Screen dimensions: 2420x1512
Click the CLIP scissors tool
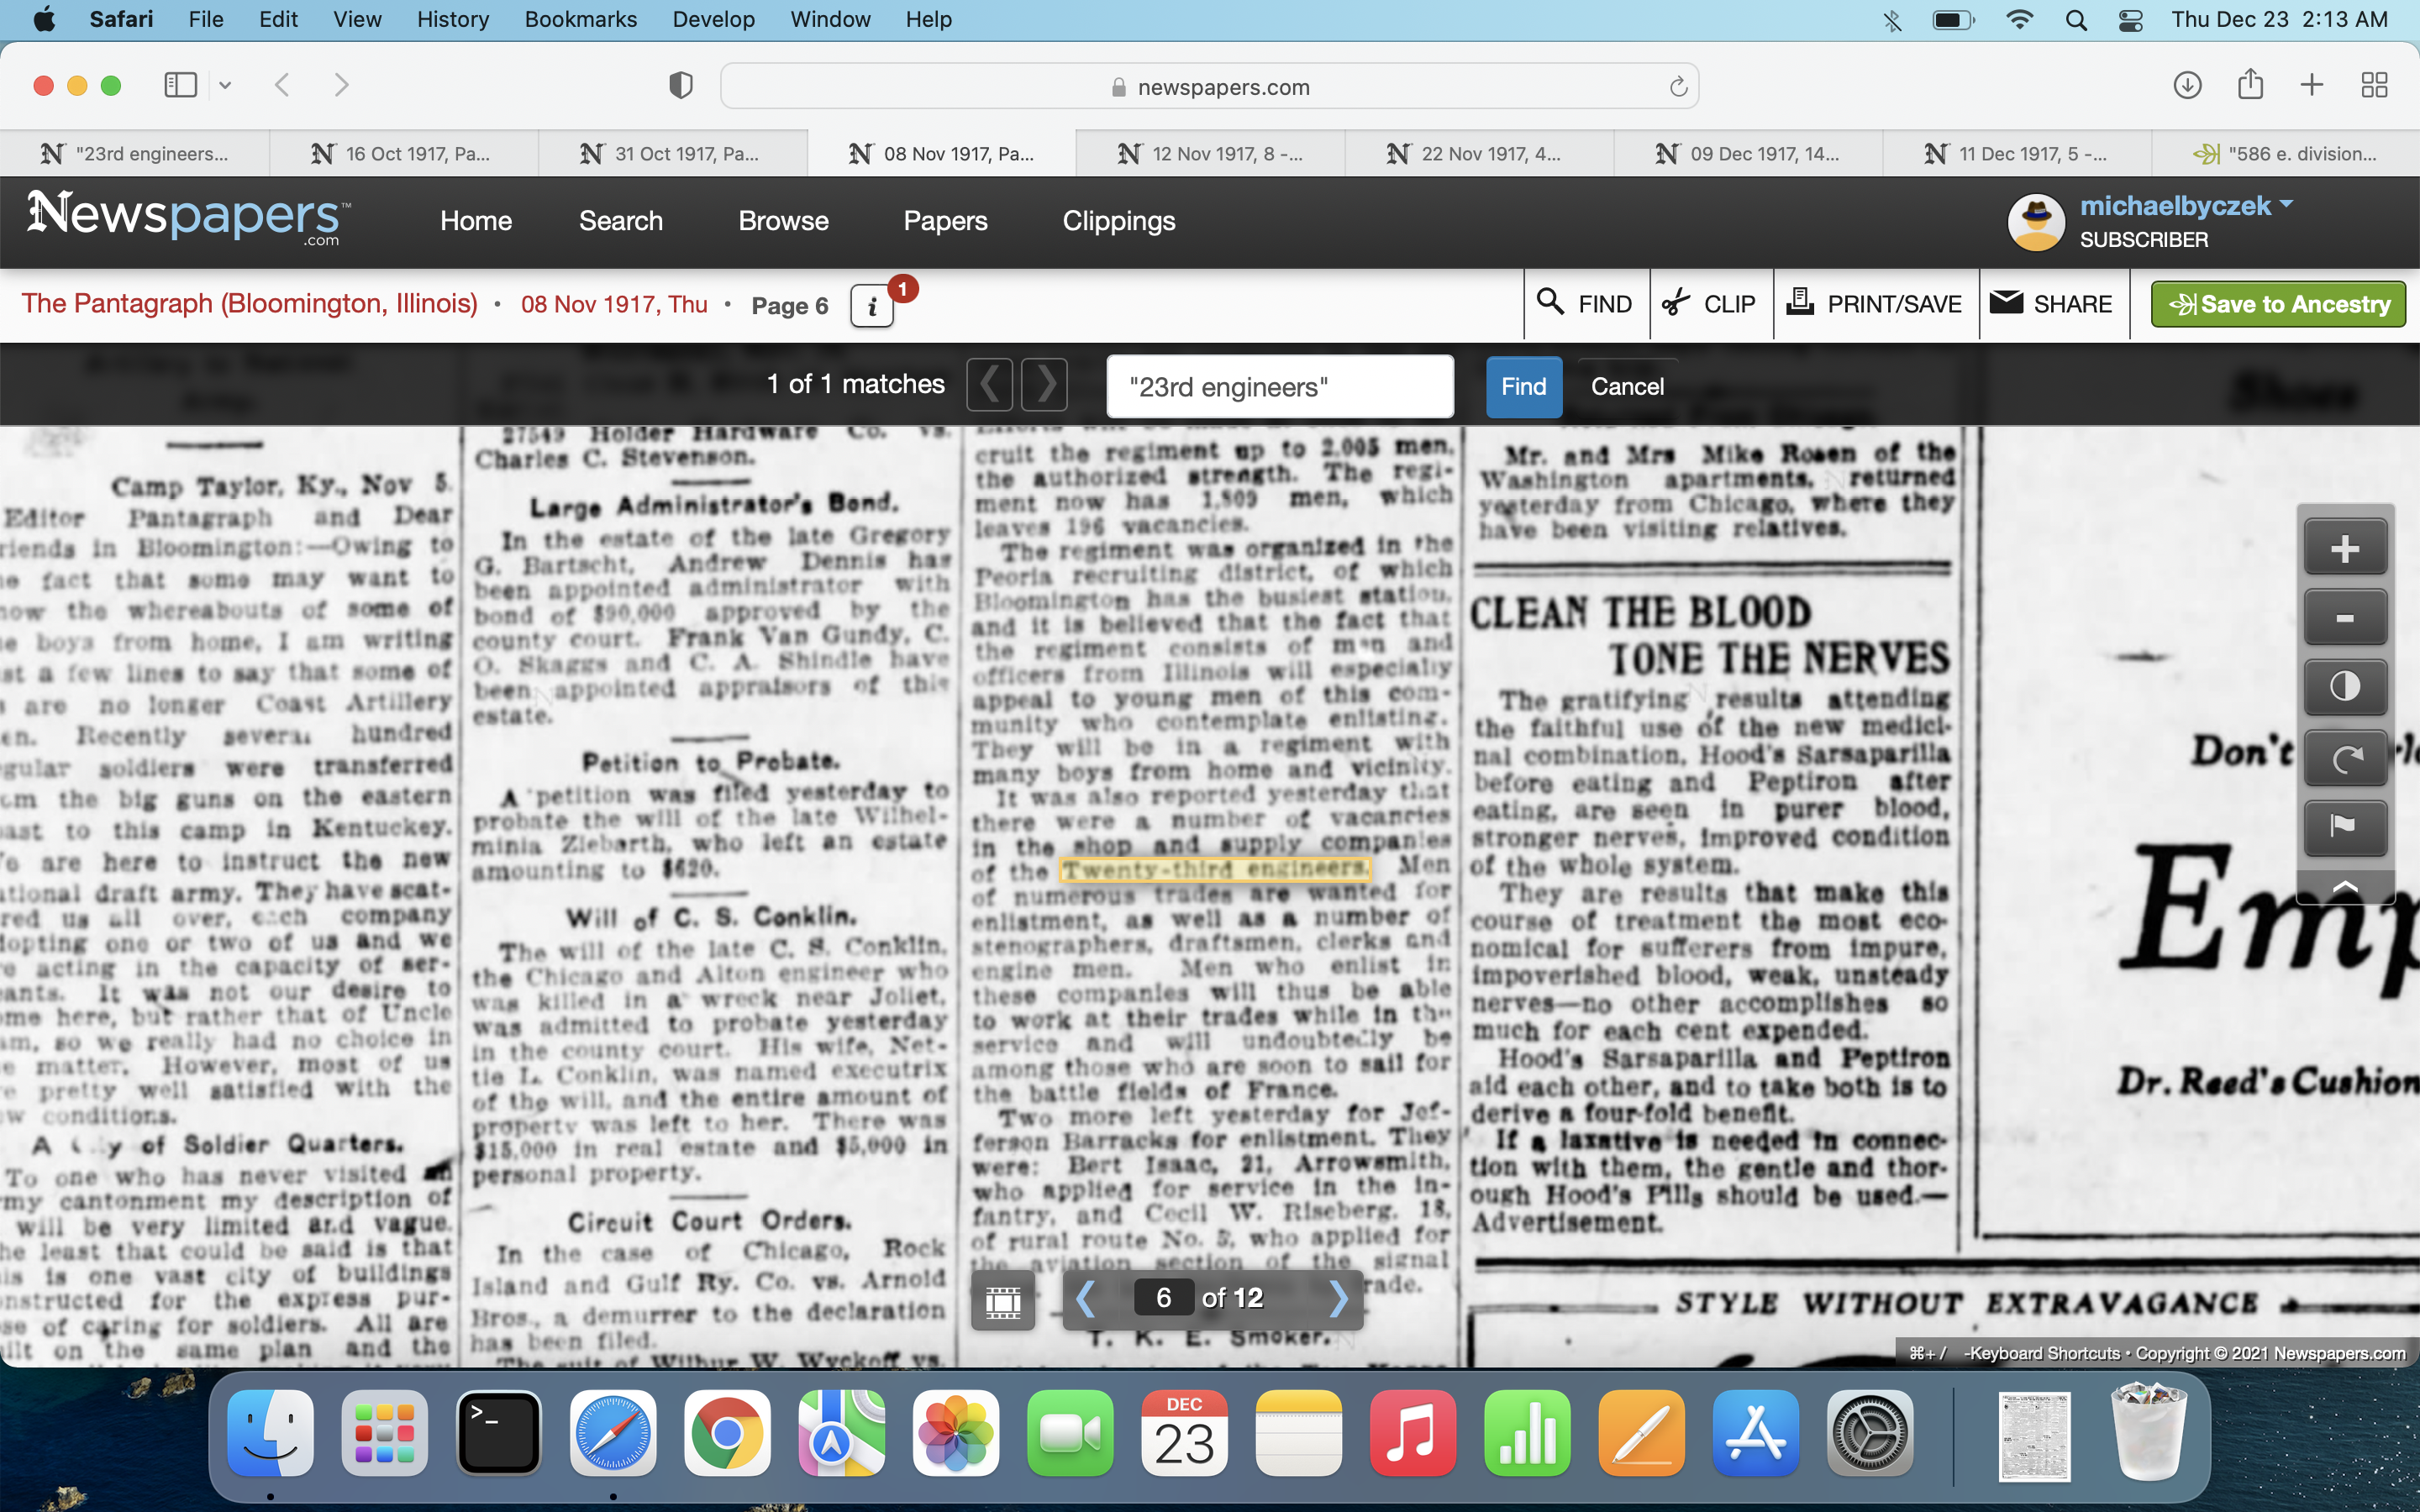tap(1710, 304)
